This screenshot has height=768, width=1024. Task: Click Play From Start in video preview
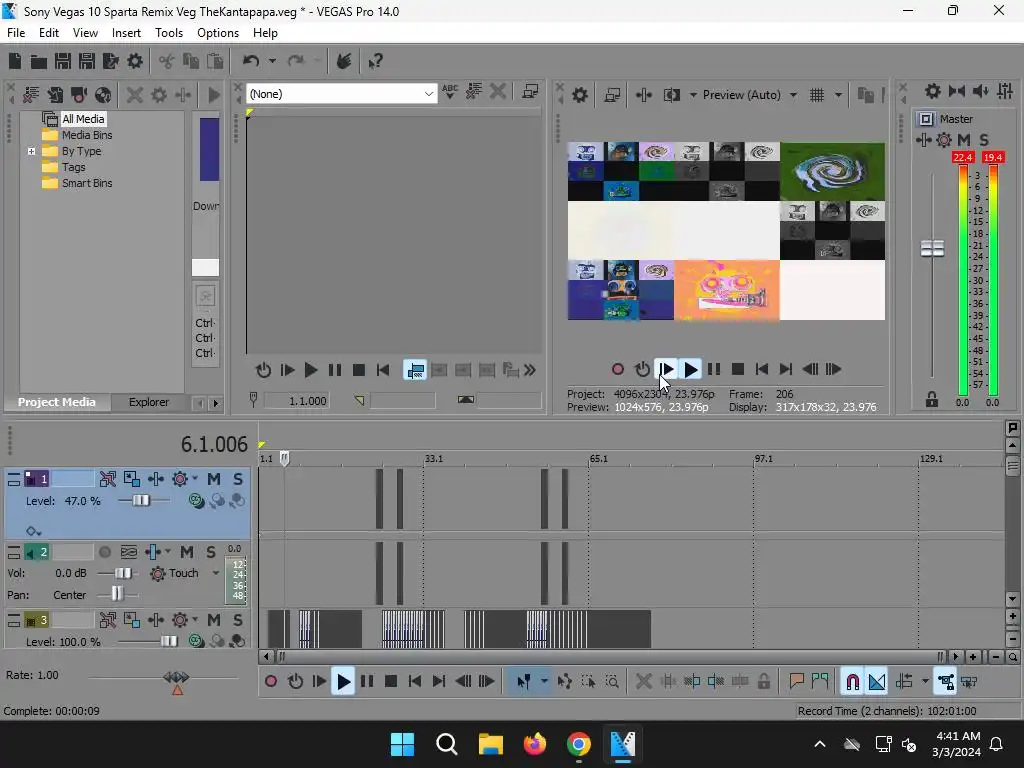666,370
